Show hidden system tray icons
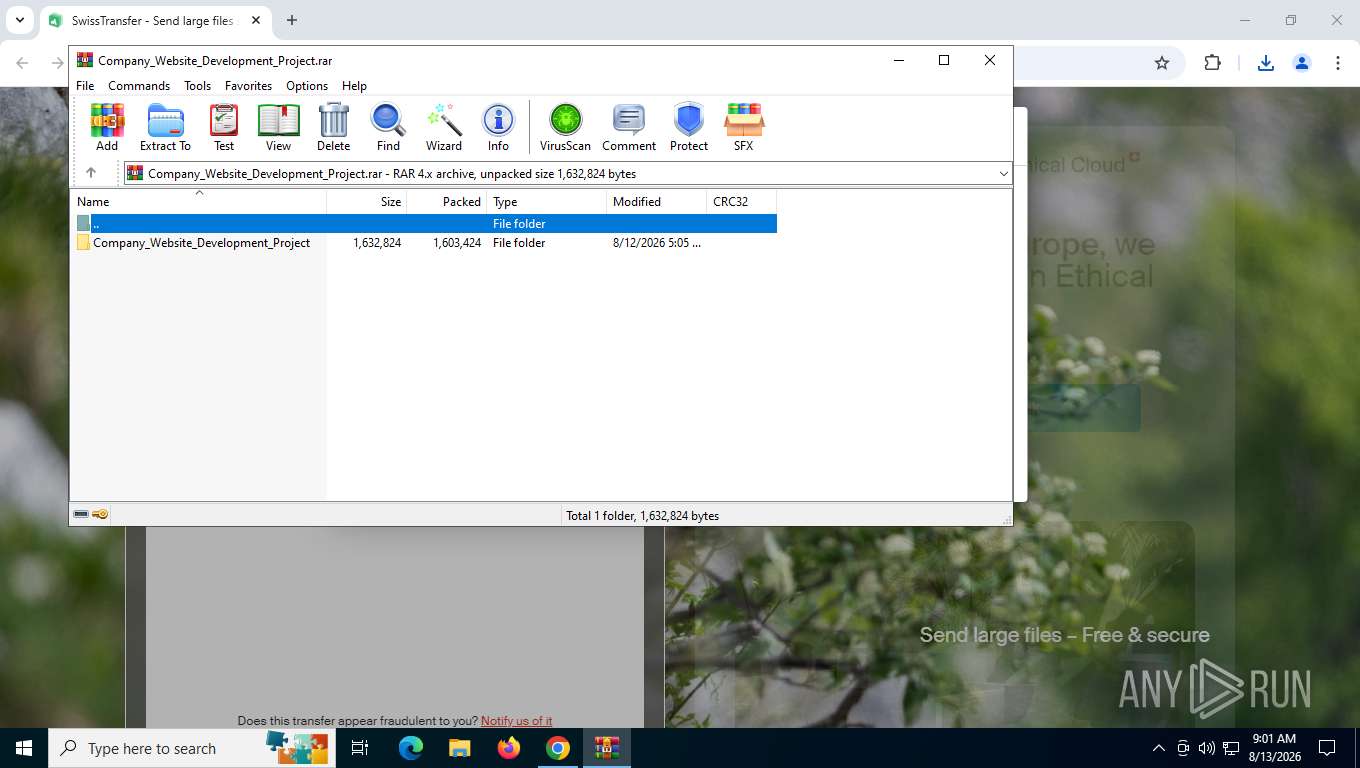The width and height of the screenshot is (1360, 768). click(x=1159, y=748)
